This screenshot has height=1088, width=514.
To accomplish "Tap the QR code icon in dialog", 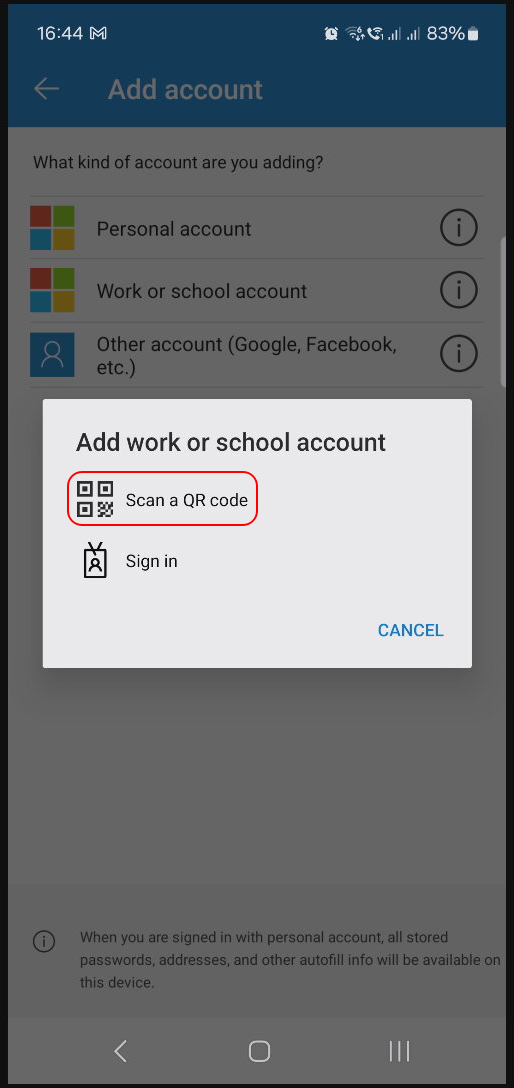I will pos(94,499).
